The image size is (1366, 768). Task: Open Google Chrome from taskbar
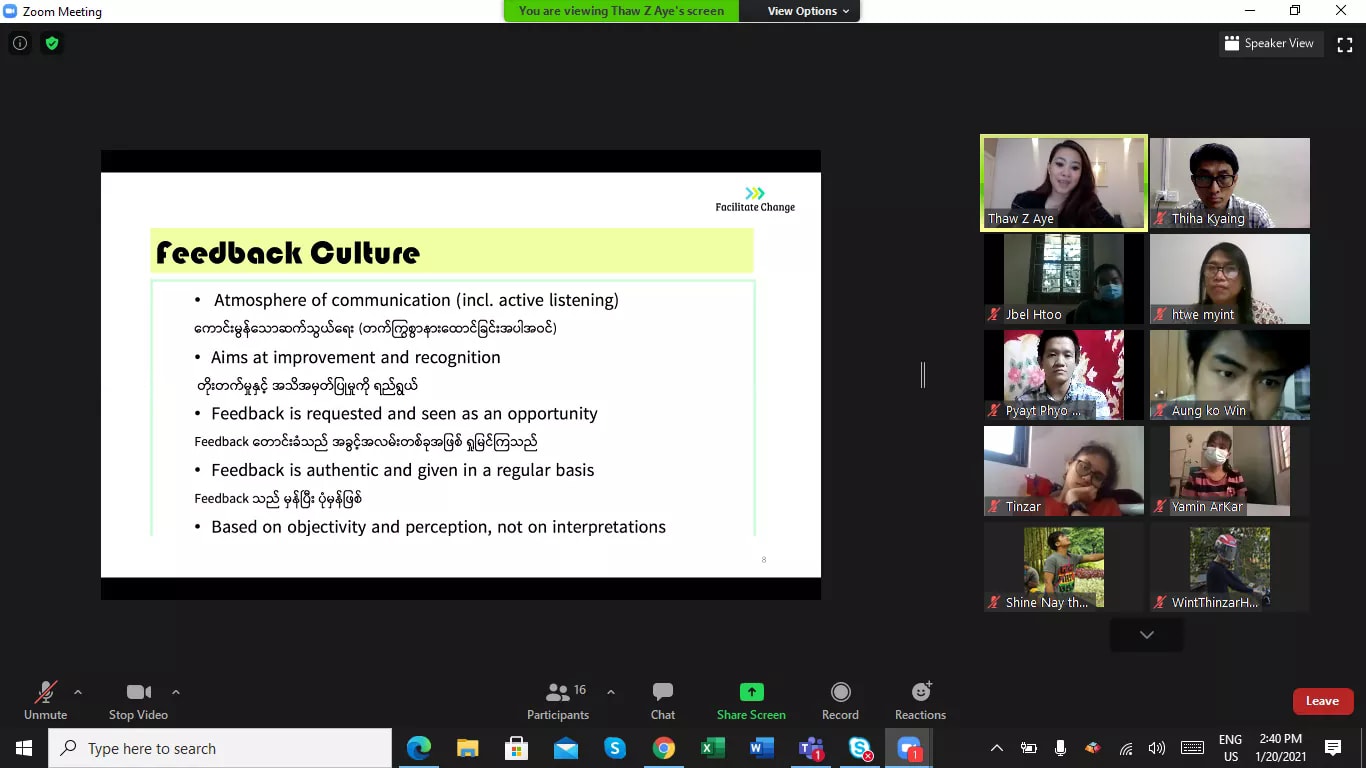click(x=664, y=748)
